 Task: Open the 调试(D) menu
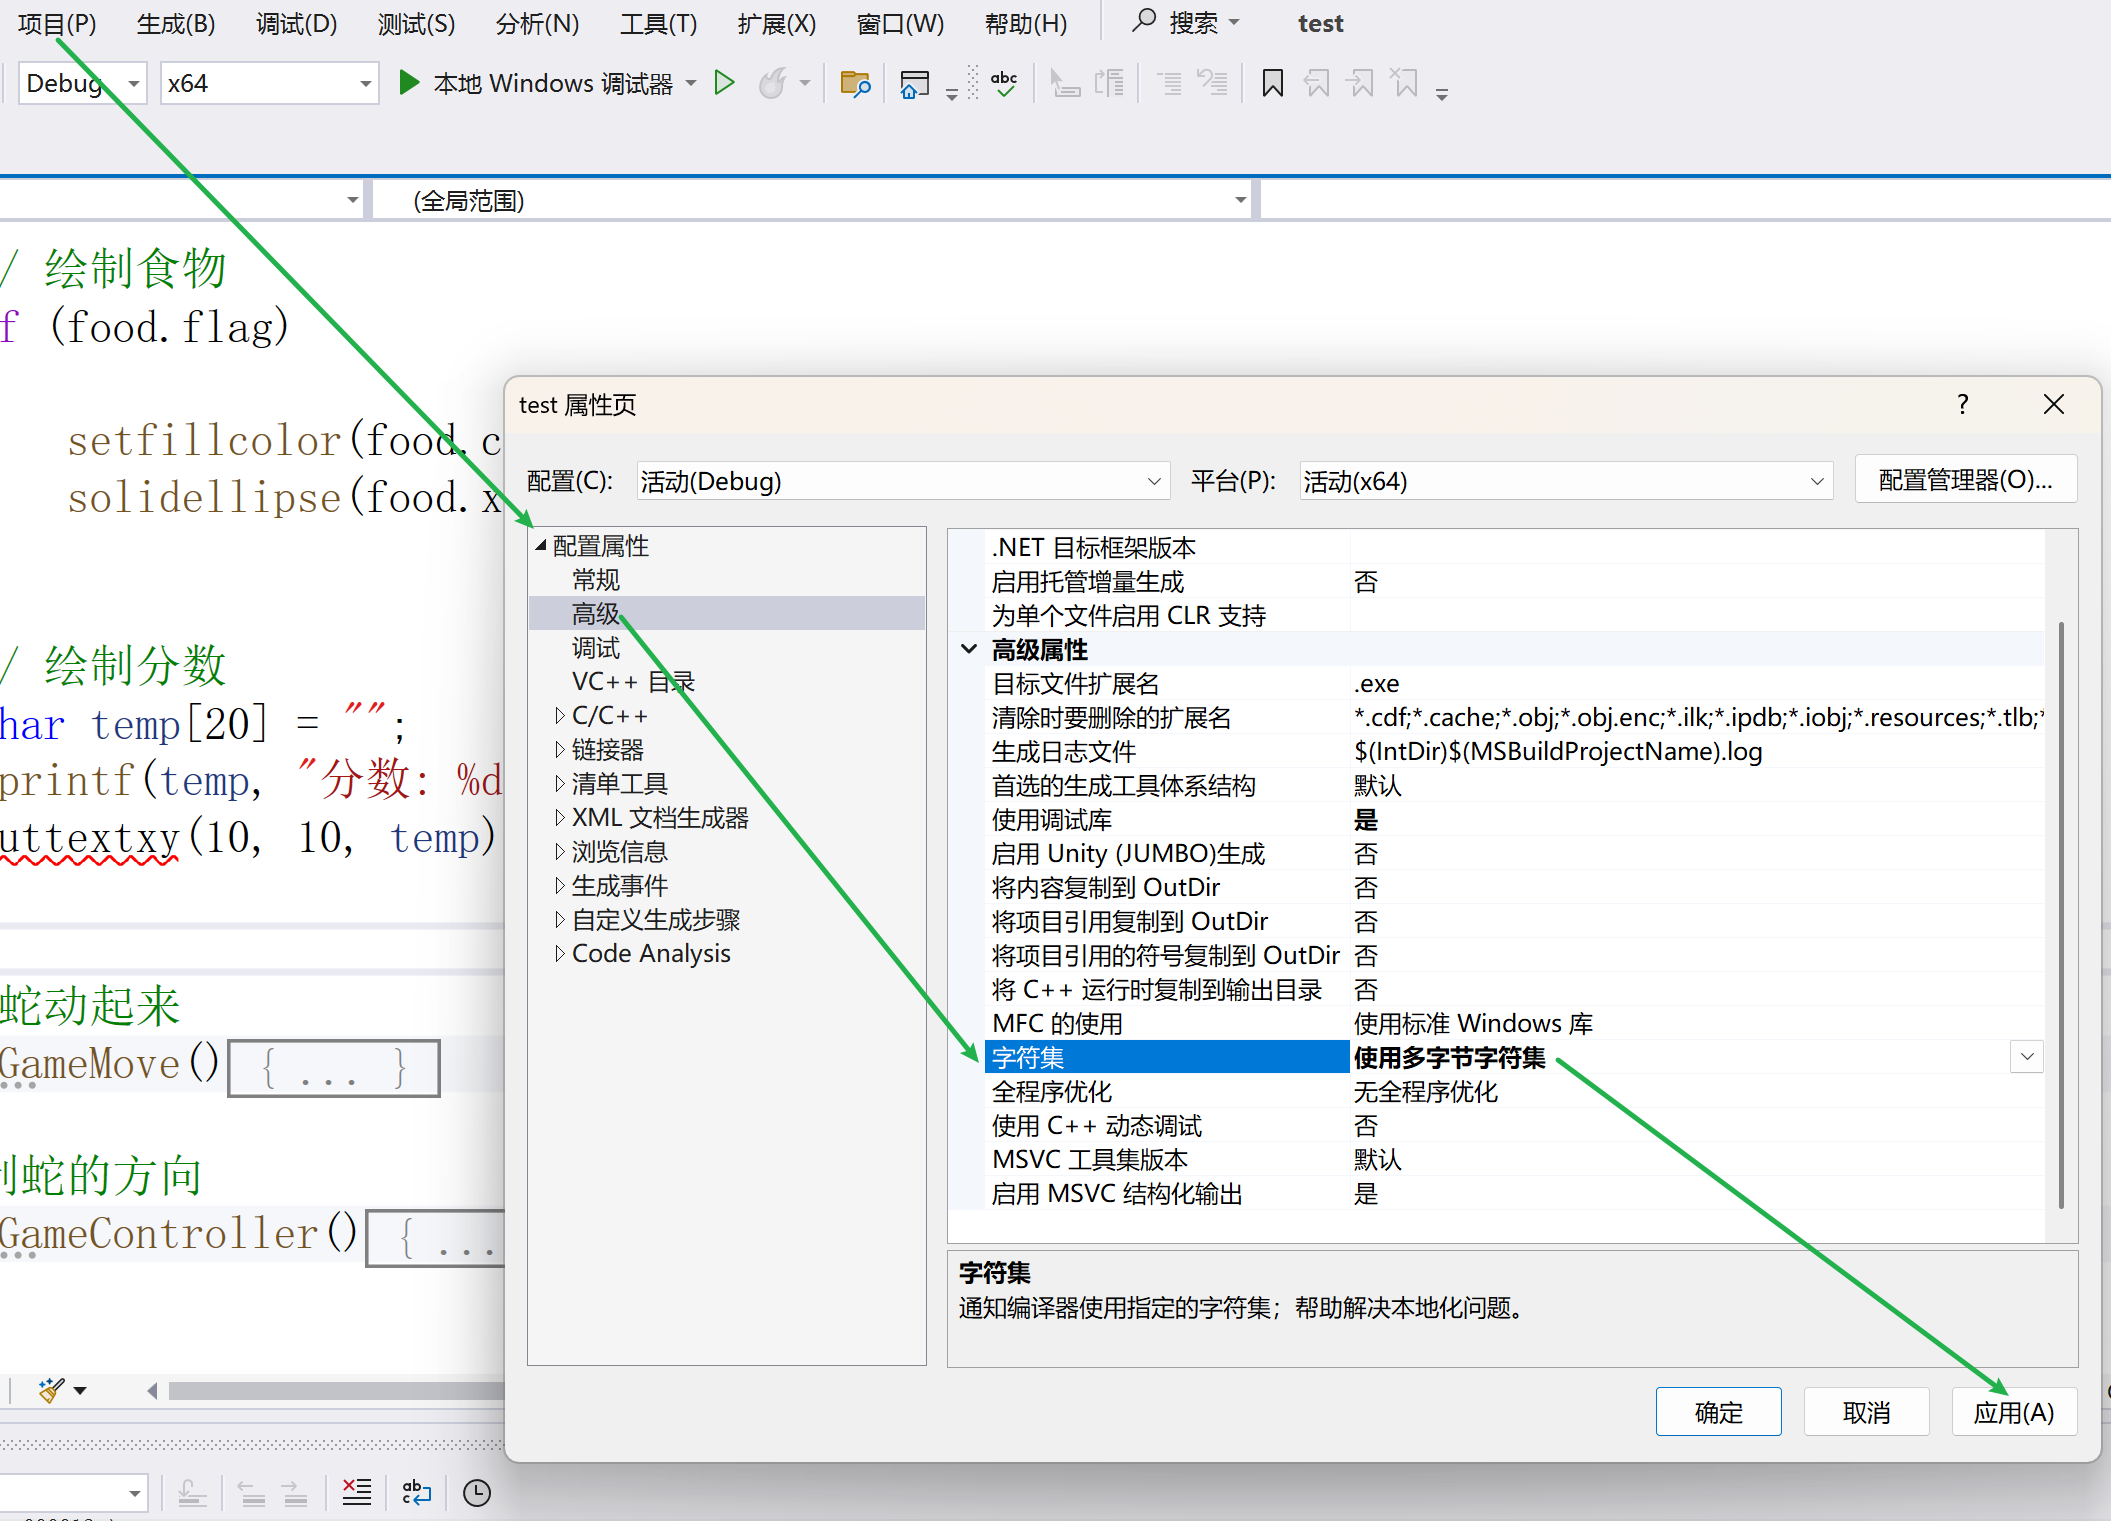296,23
